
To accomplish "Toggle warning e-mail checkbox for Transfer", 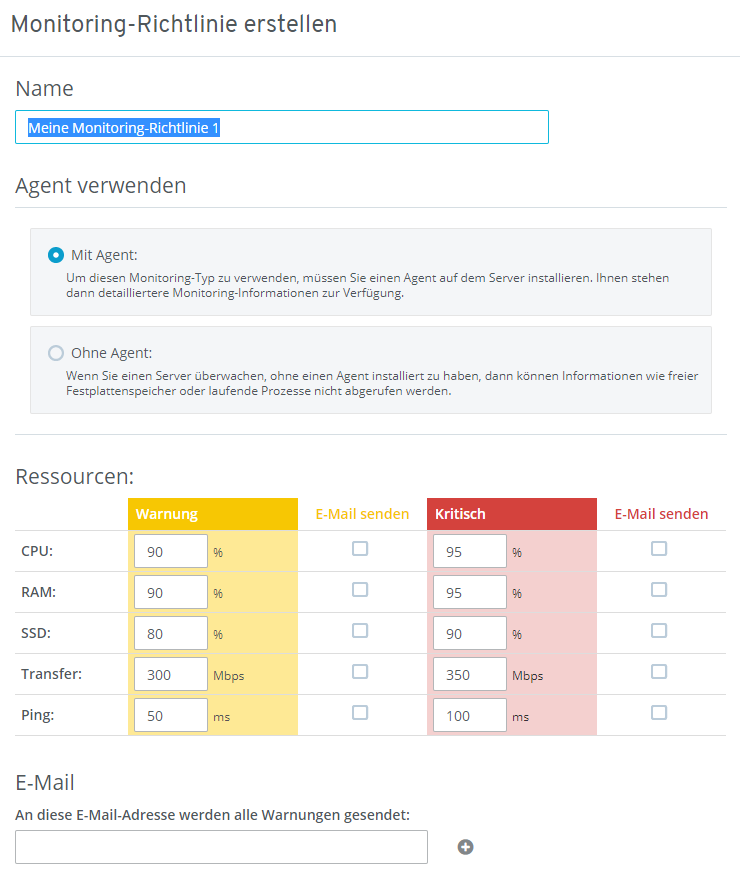I will coord(360,672).
